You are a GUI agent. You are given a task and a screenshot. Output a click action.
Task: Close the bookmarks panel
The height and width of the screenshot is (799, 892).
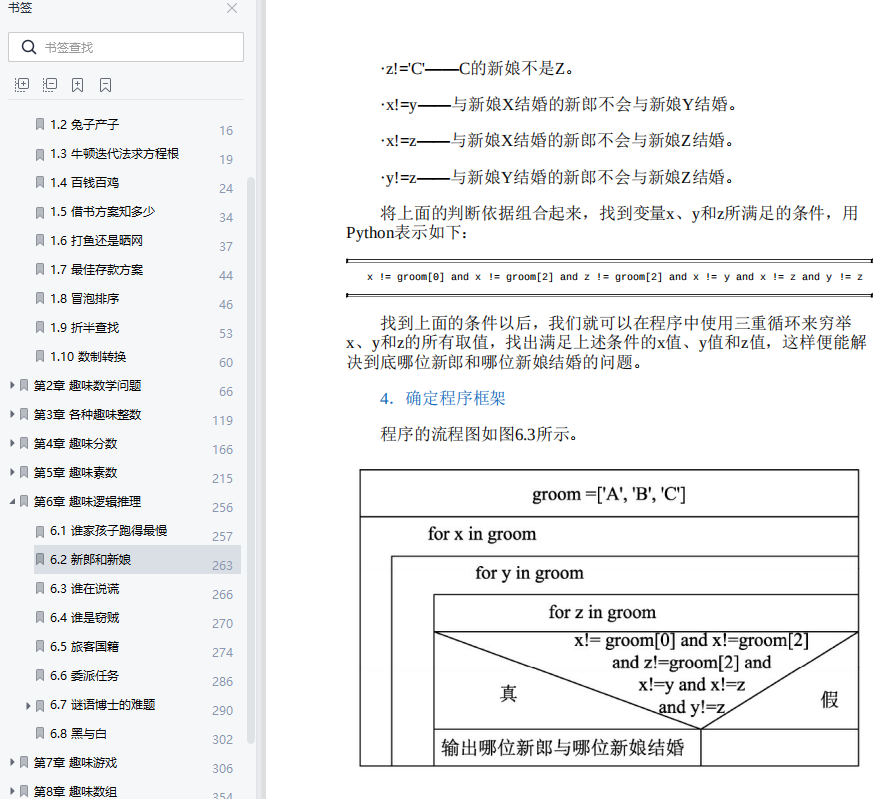[232, 8]
